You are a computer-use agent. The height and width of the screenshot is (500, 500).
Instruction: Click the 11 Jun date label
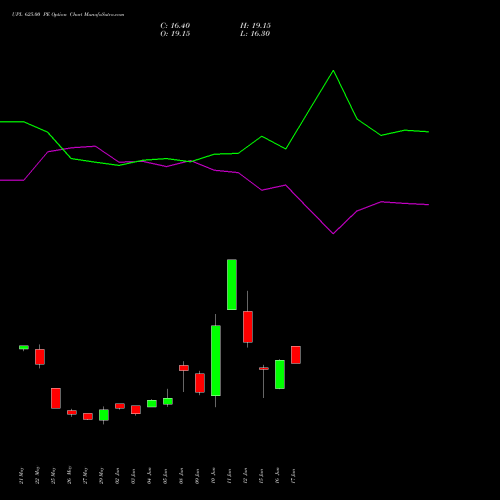point(230,476)
